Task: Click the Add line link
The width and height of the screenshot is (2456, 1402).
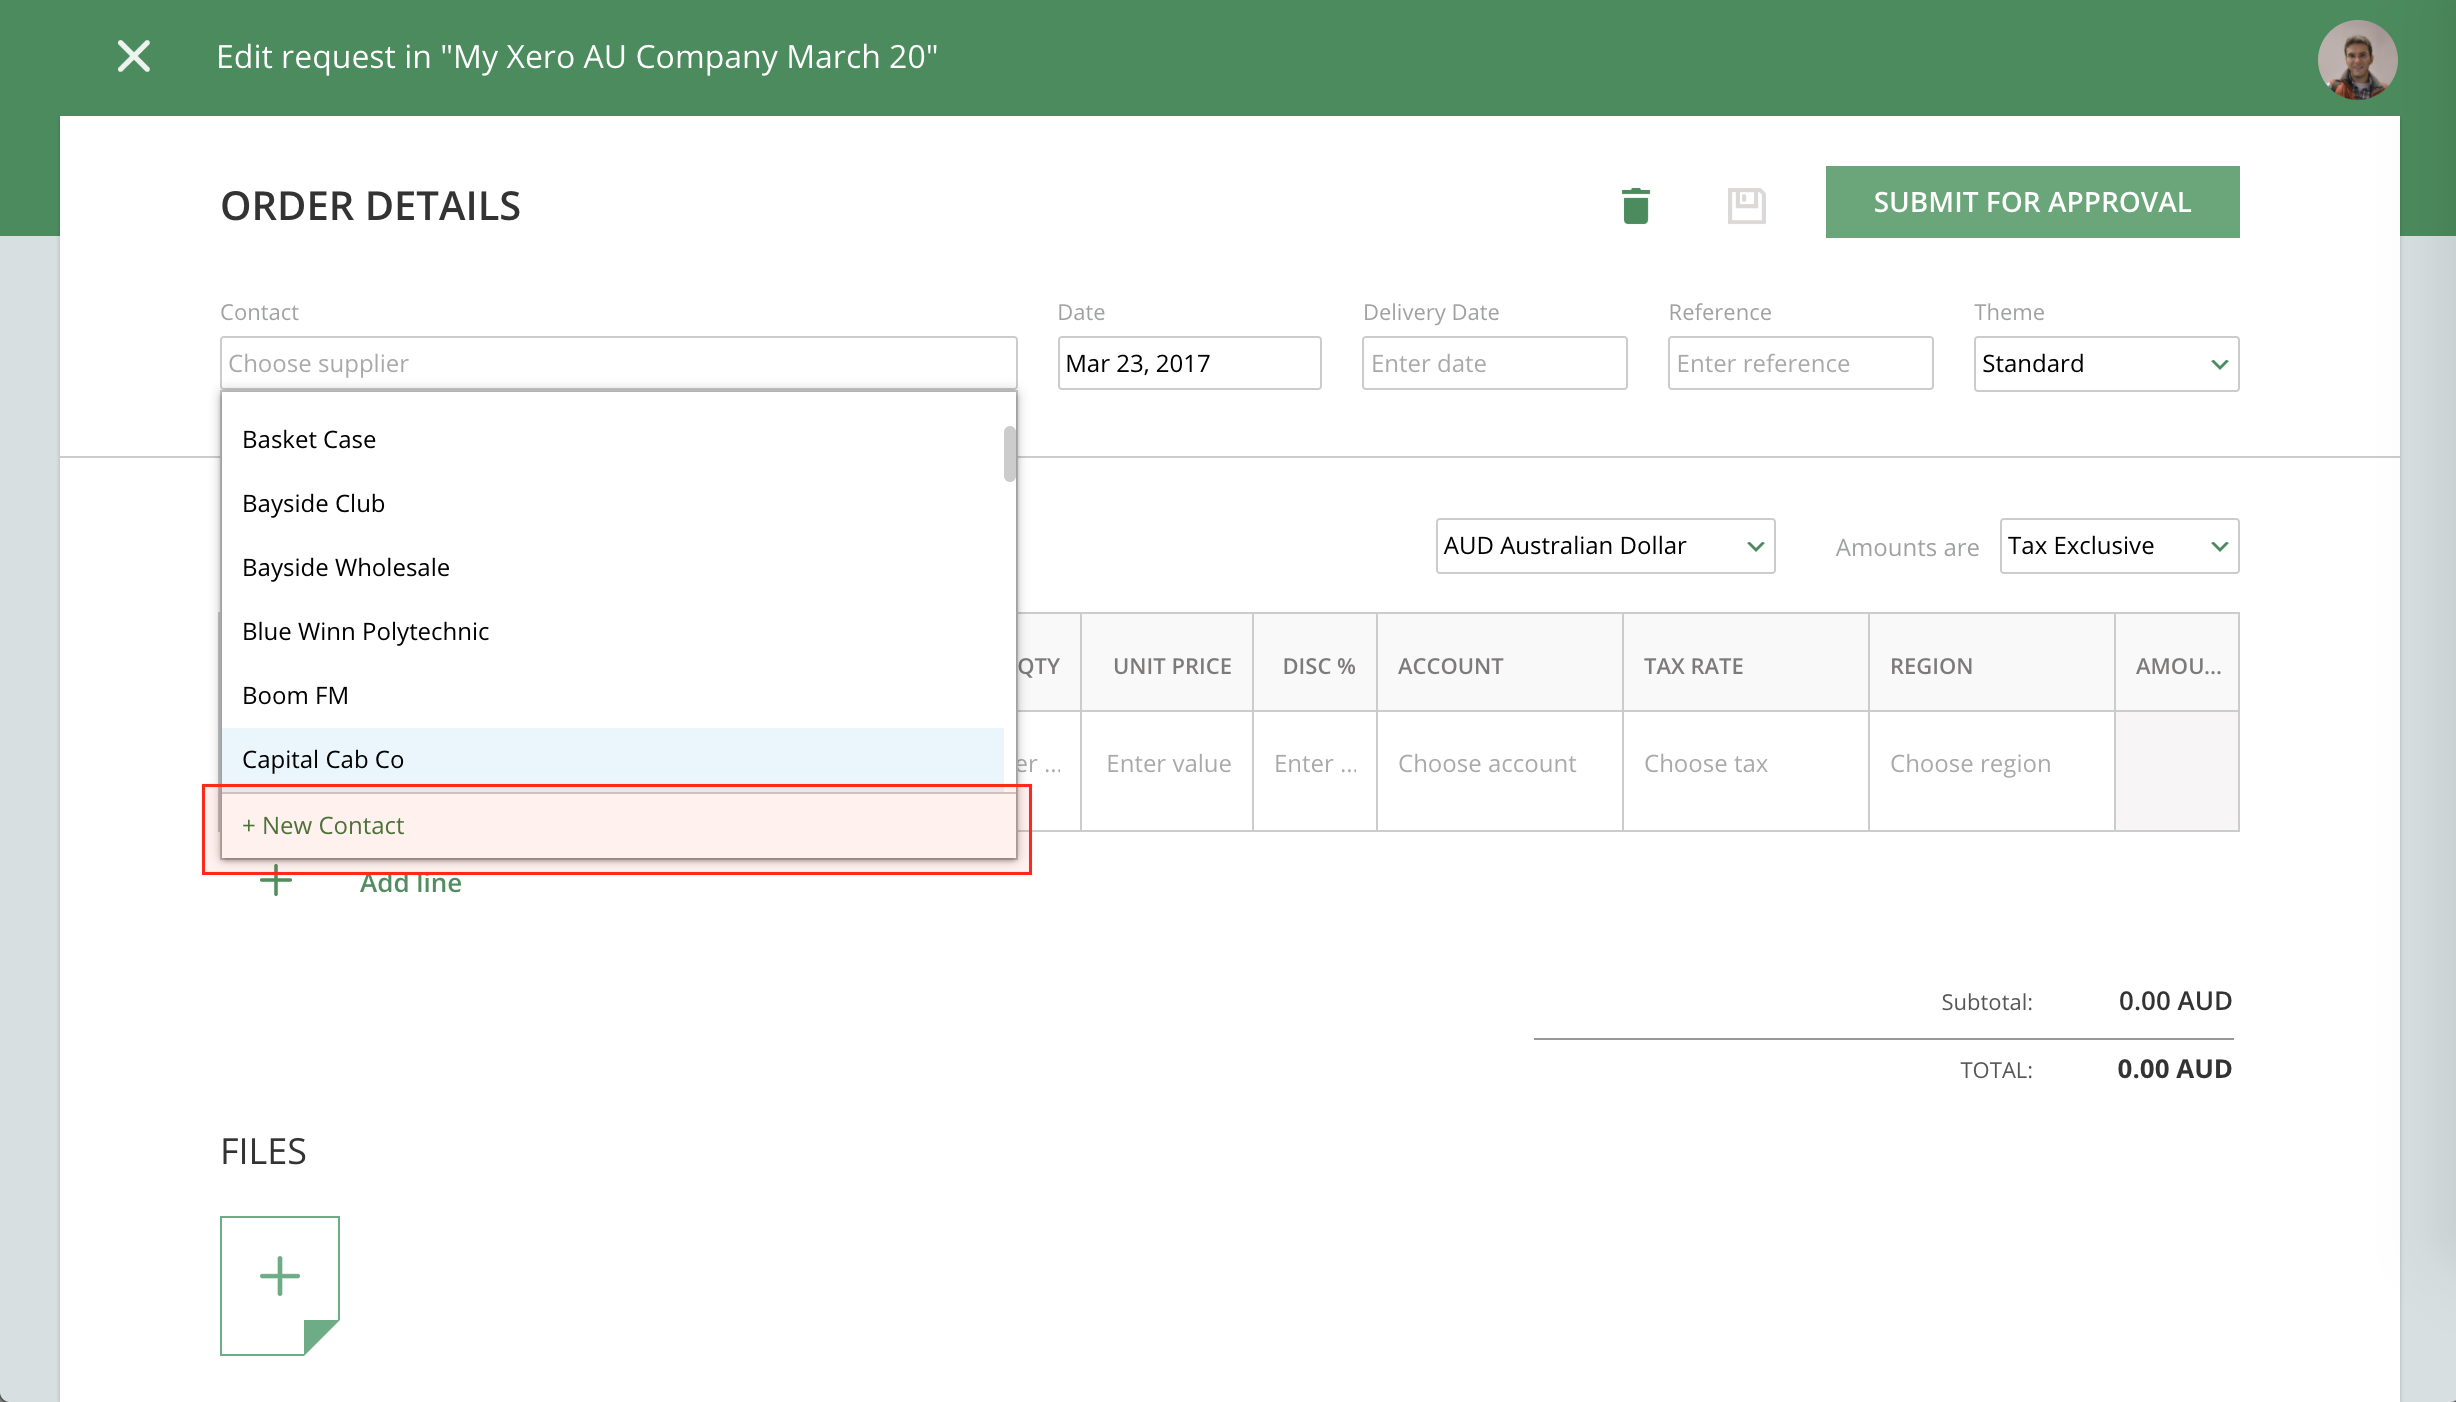Action: click(411, 884)
